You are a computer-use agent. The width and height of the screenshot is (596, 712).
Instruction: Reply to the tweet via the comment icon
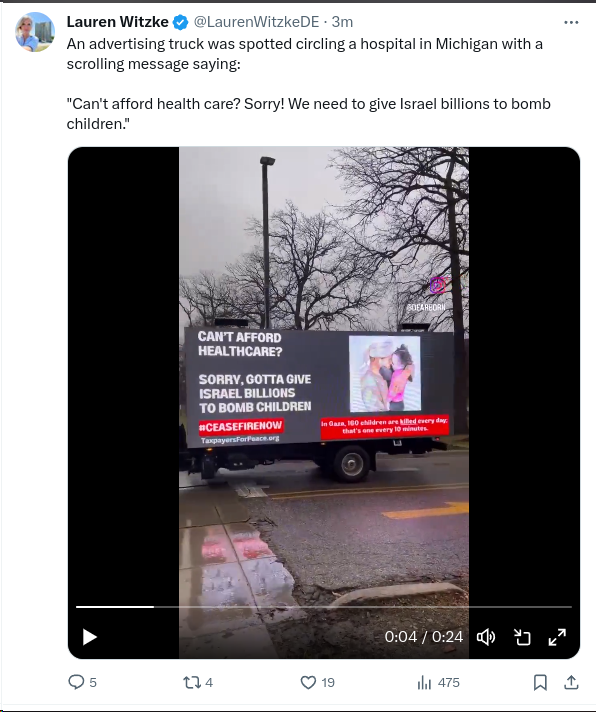[x=76, y=682]
